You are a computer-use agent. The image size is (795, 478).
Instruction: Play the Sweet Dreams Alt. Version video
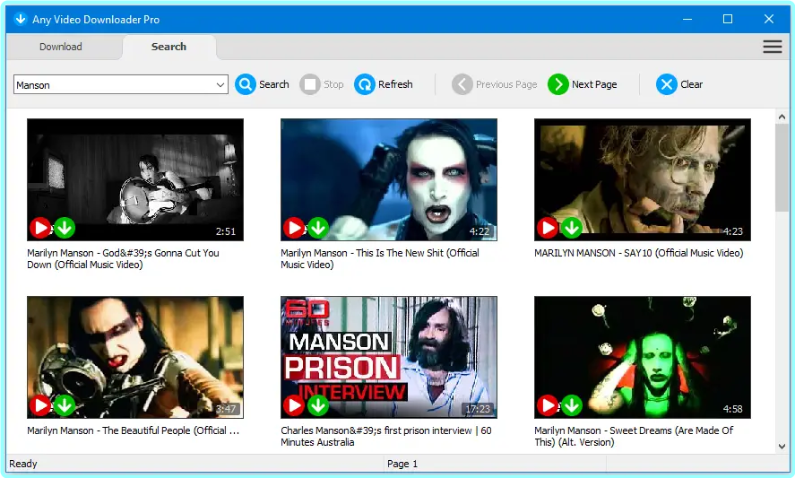[x=547, y=405]
